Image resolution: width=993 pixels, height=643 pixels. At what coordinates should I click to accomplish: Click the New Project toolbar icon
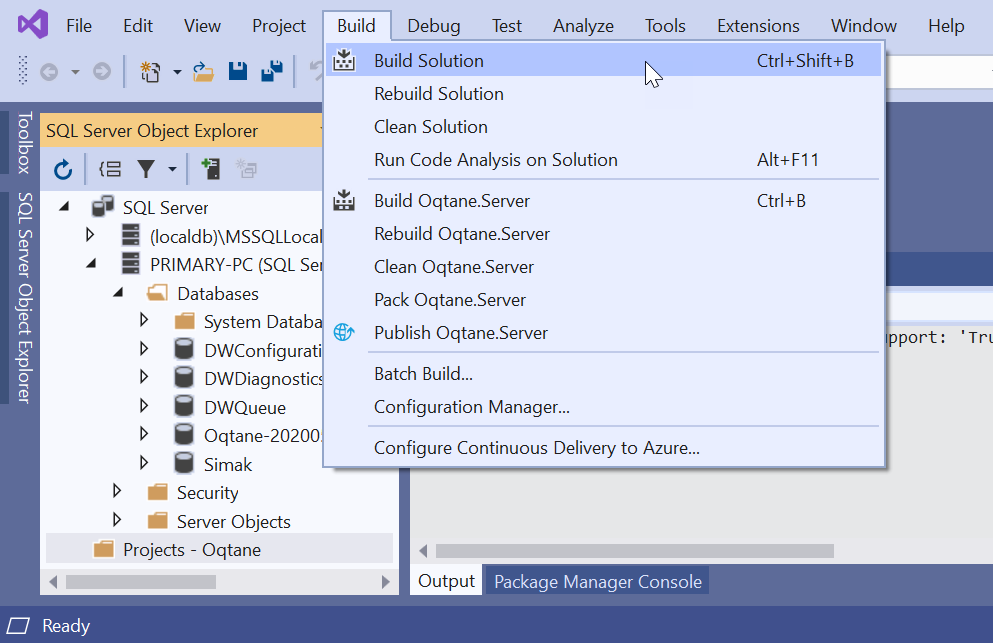pyautogui.click(x=150, y=72)
